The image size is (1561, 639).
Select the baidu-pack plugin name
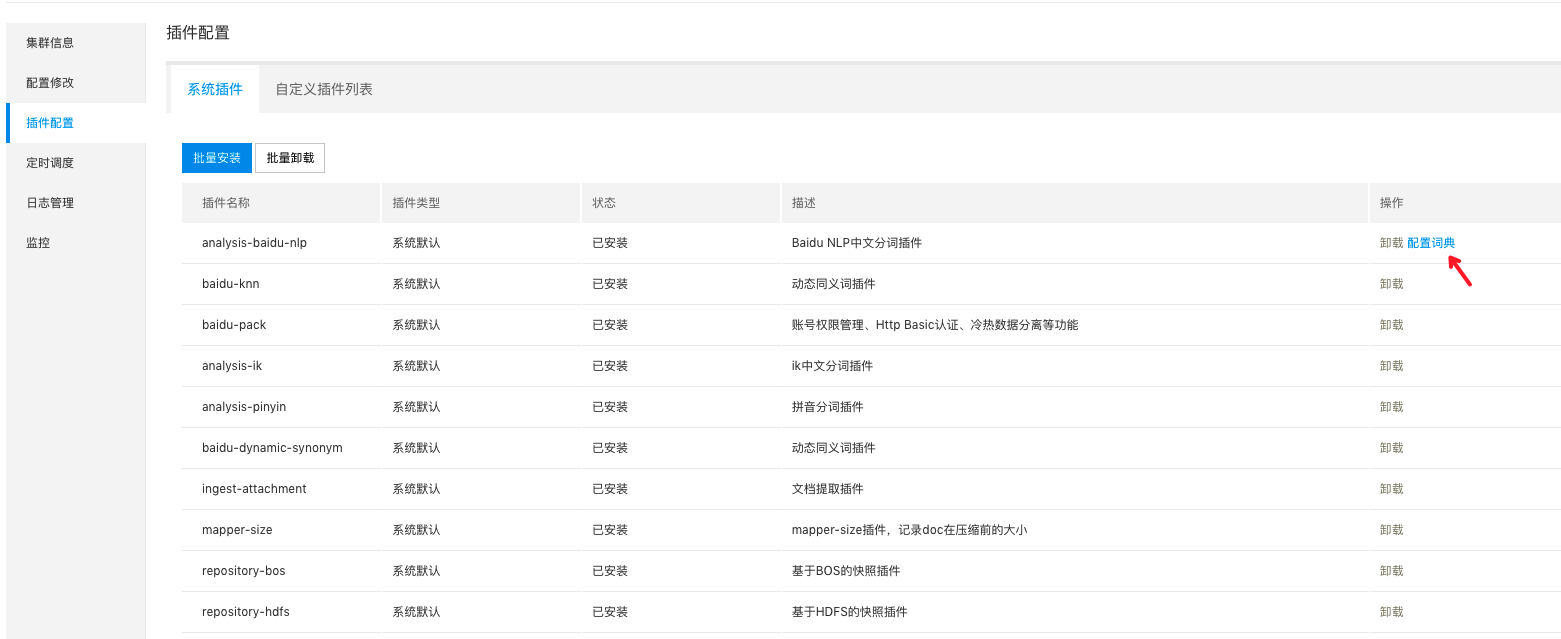234,325
